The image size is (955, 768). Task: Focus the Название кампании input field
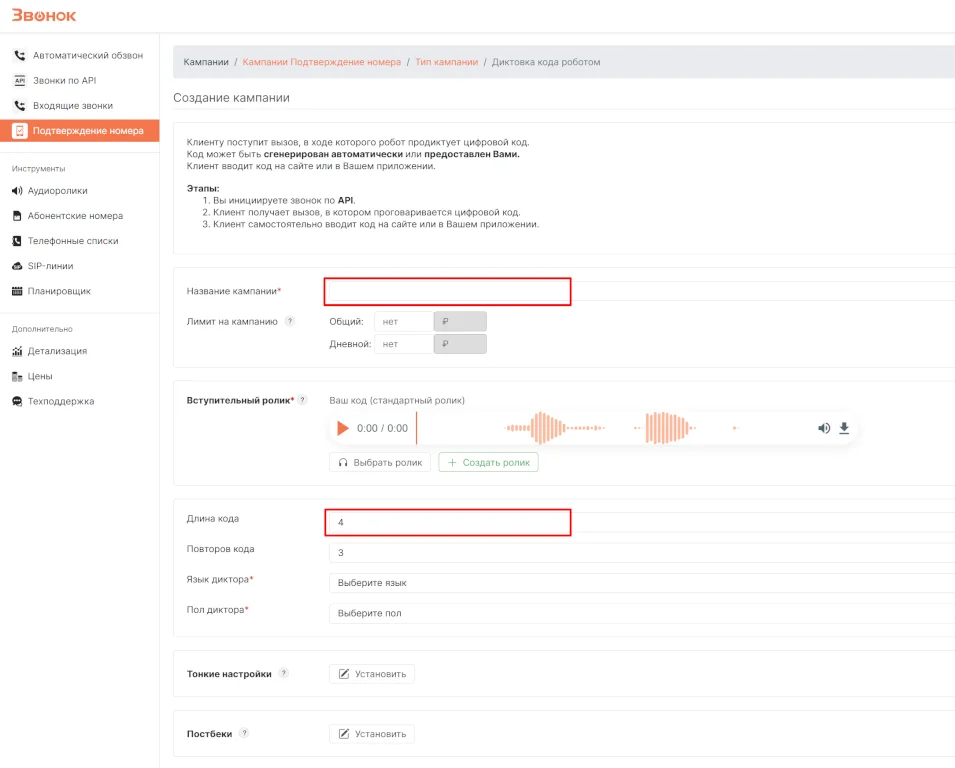coord(447,291)
